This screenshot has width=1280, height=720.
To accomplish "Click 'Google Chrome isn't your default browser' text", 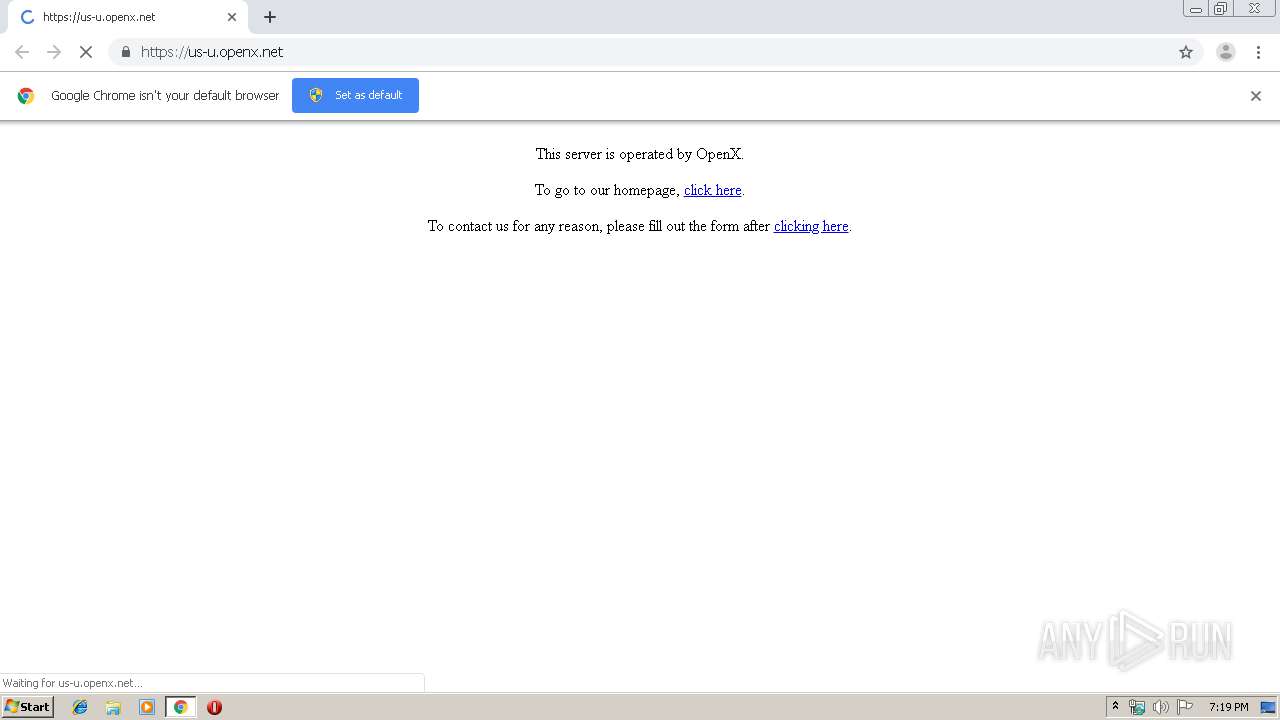I will click(x=165, y=96).
